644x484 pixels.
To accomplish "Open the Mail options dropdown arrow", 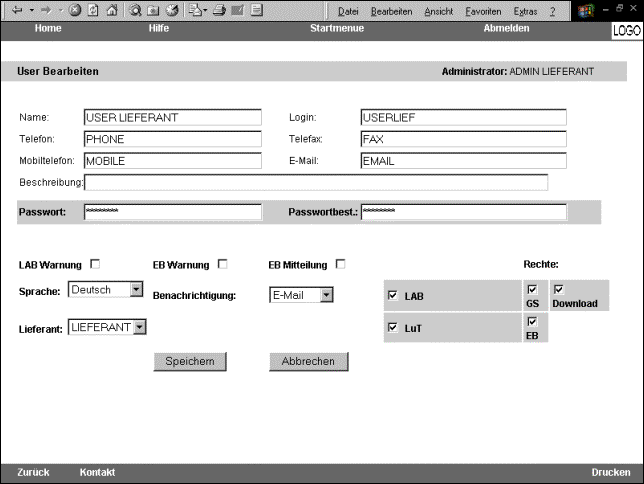I will point(205,10).
